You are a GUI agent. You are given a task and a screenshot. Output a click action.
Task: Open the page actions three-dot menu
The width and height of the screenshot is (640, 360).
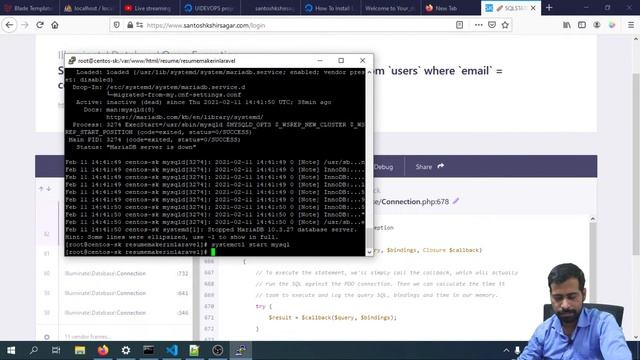478,25
